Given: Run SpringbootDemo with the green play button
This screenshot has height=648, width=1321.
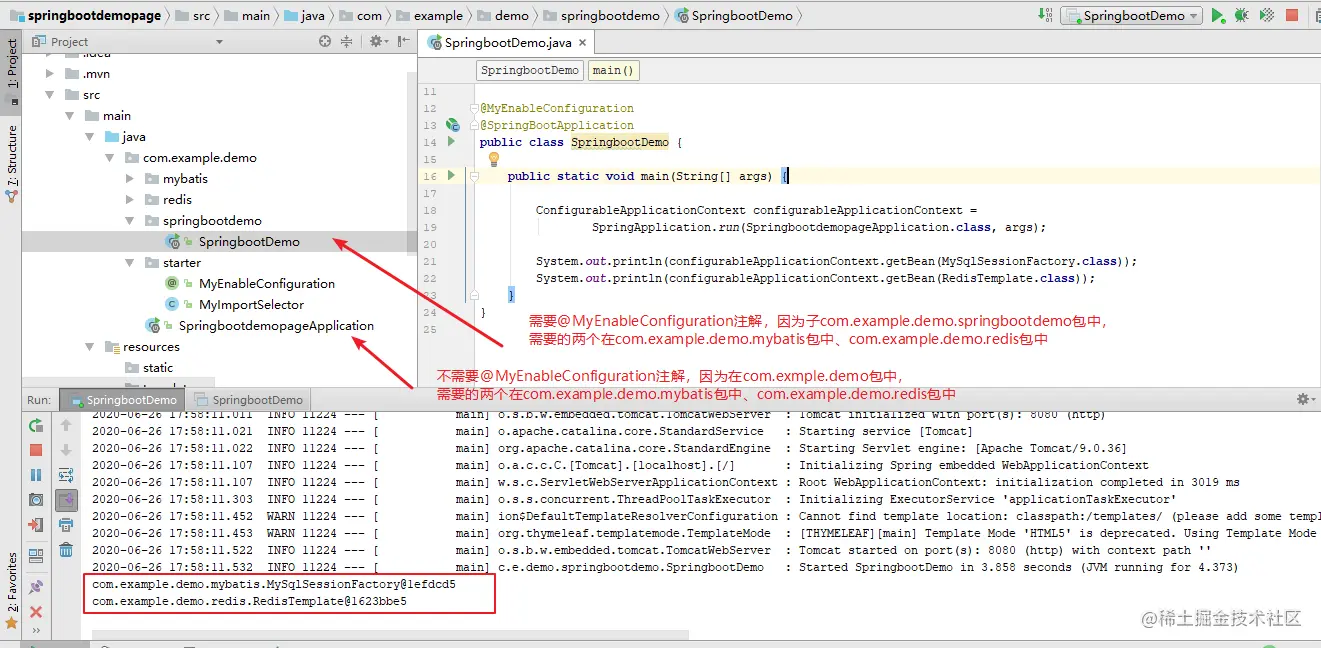Looking at the screenshot, I should click(x=1217, y=15).
